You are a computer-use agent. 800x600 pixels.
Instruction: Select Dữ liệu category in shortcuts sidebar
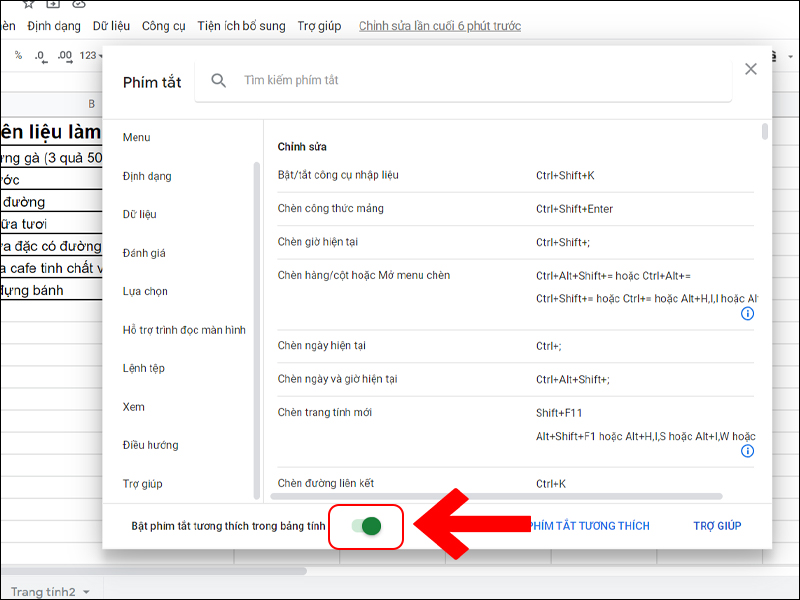tap(139, 214)
